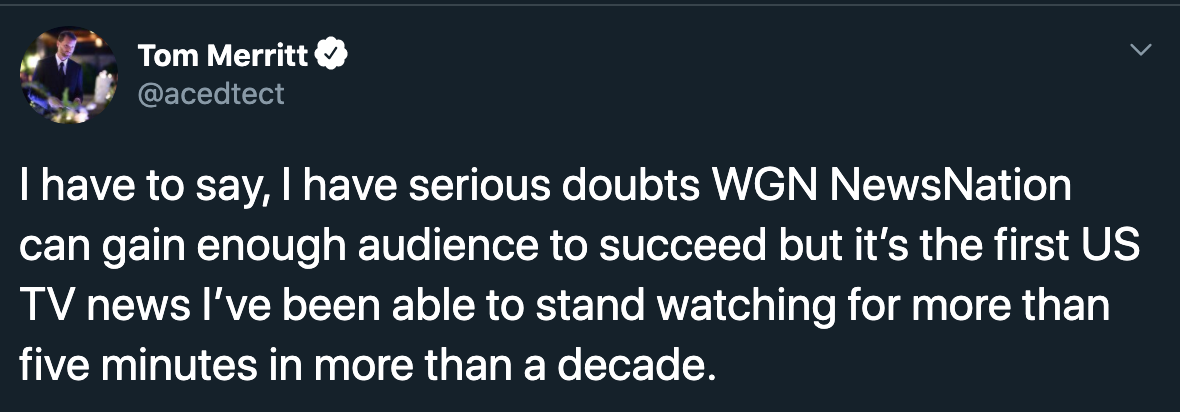
Task: Open the tweet options chevron menu
Action: point(1142,50)
